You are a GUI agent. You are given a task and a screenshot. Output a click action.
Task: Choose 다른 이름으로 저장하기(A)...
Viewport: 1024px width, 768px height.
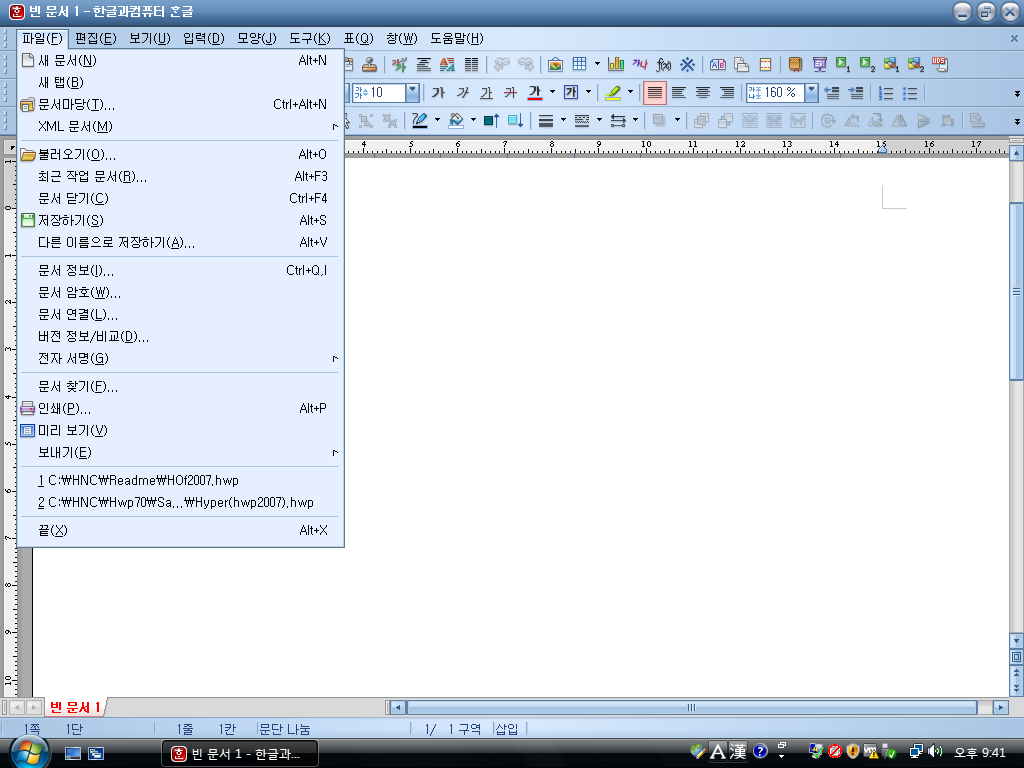point(180,243)
